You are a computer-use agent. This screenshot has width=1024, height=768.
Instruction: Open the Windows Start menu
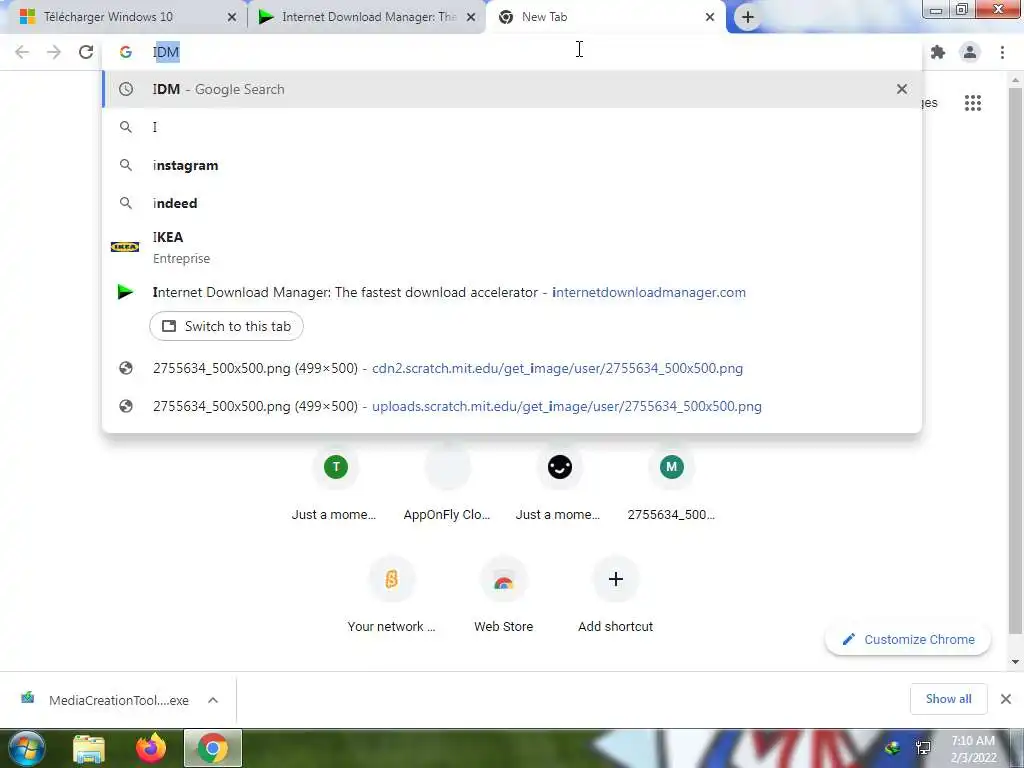(27, 748)
